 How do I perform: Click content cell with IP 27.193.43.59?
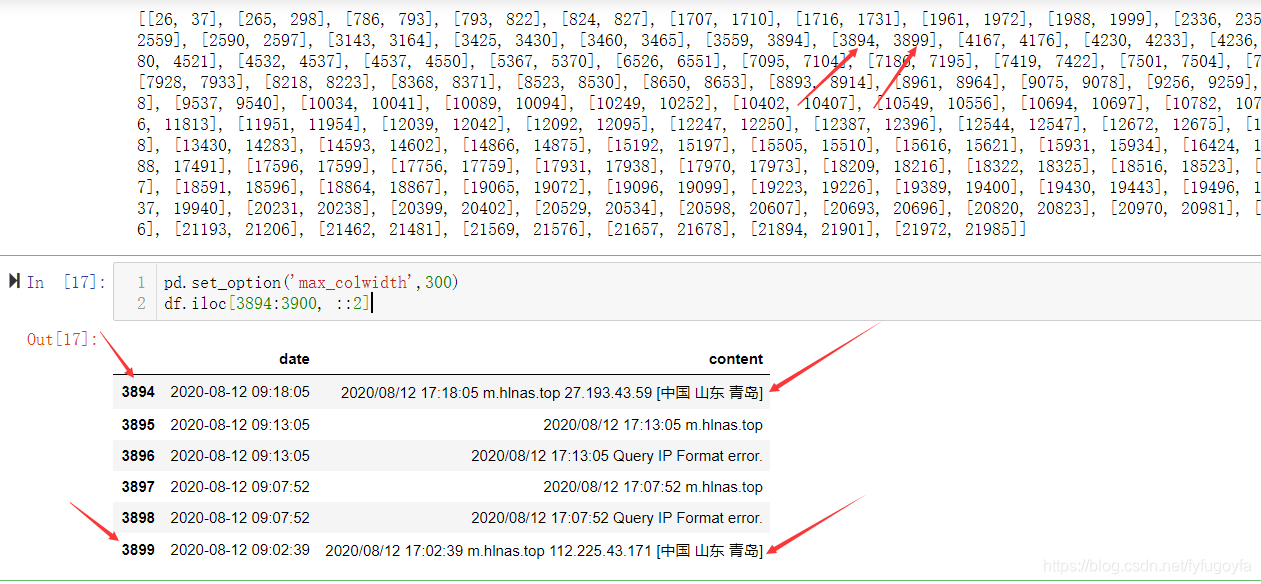click(552, 393)
